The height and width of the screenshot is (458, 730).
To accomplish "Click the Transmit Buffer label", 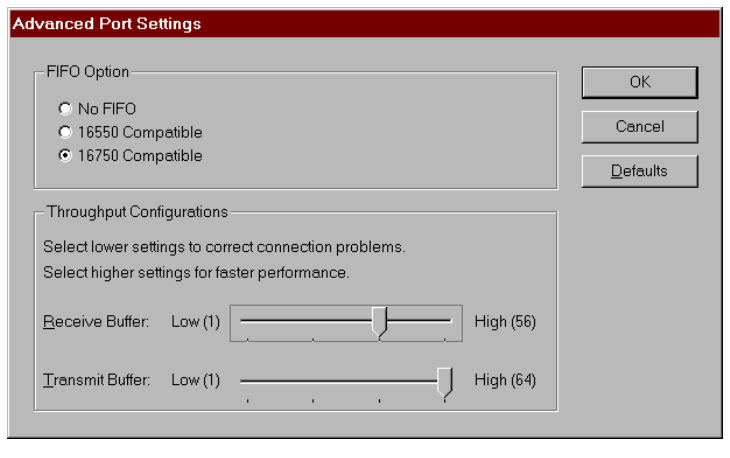I will click(96, 380).
